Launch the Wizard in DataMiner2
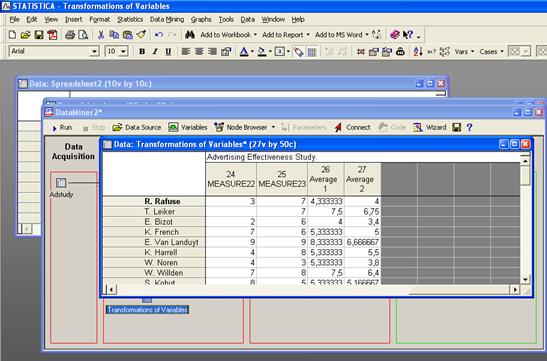Screen dimensions: 547x361 tap(429, 128)
